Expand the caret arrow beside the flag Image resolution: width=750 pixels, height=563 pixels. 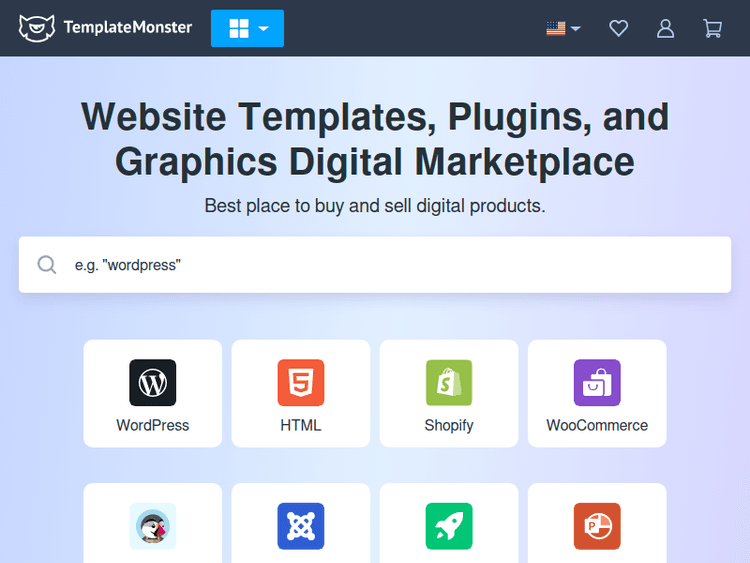point(575,29)
